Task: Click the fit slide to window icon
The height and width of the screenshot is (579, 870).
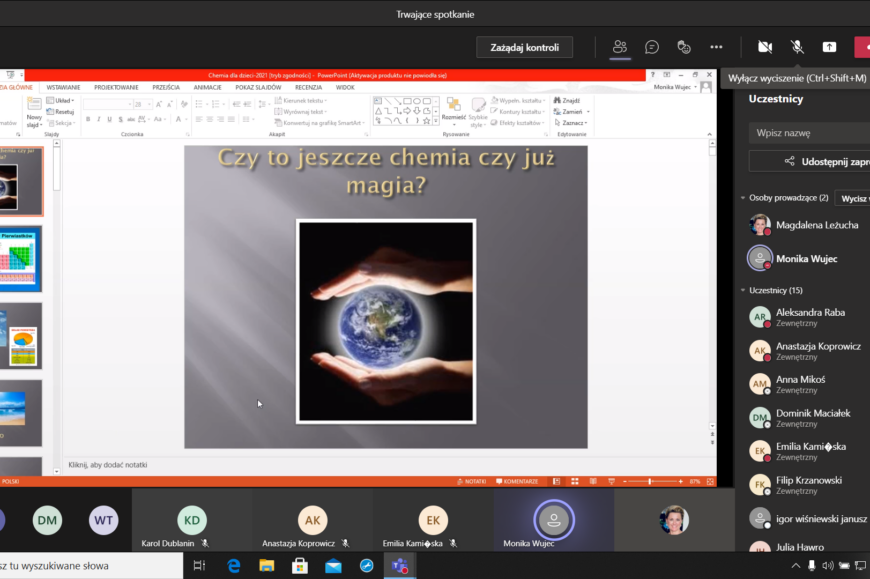Action: point(710,481)
